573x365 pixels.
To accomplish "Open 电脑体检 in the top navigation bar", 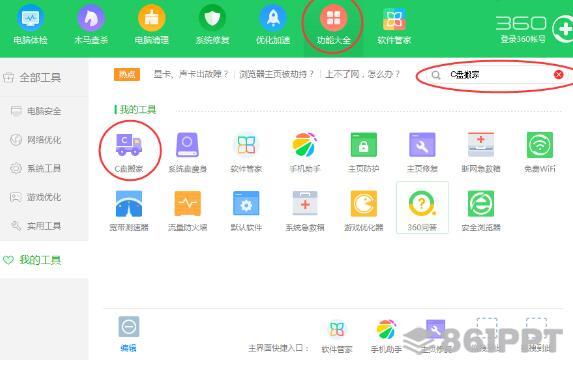I will (30, 26).
